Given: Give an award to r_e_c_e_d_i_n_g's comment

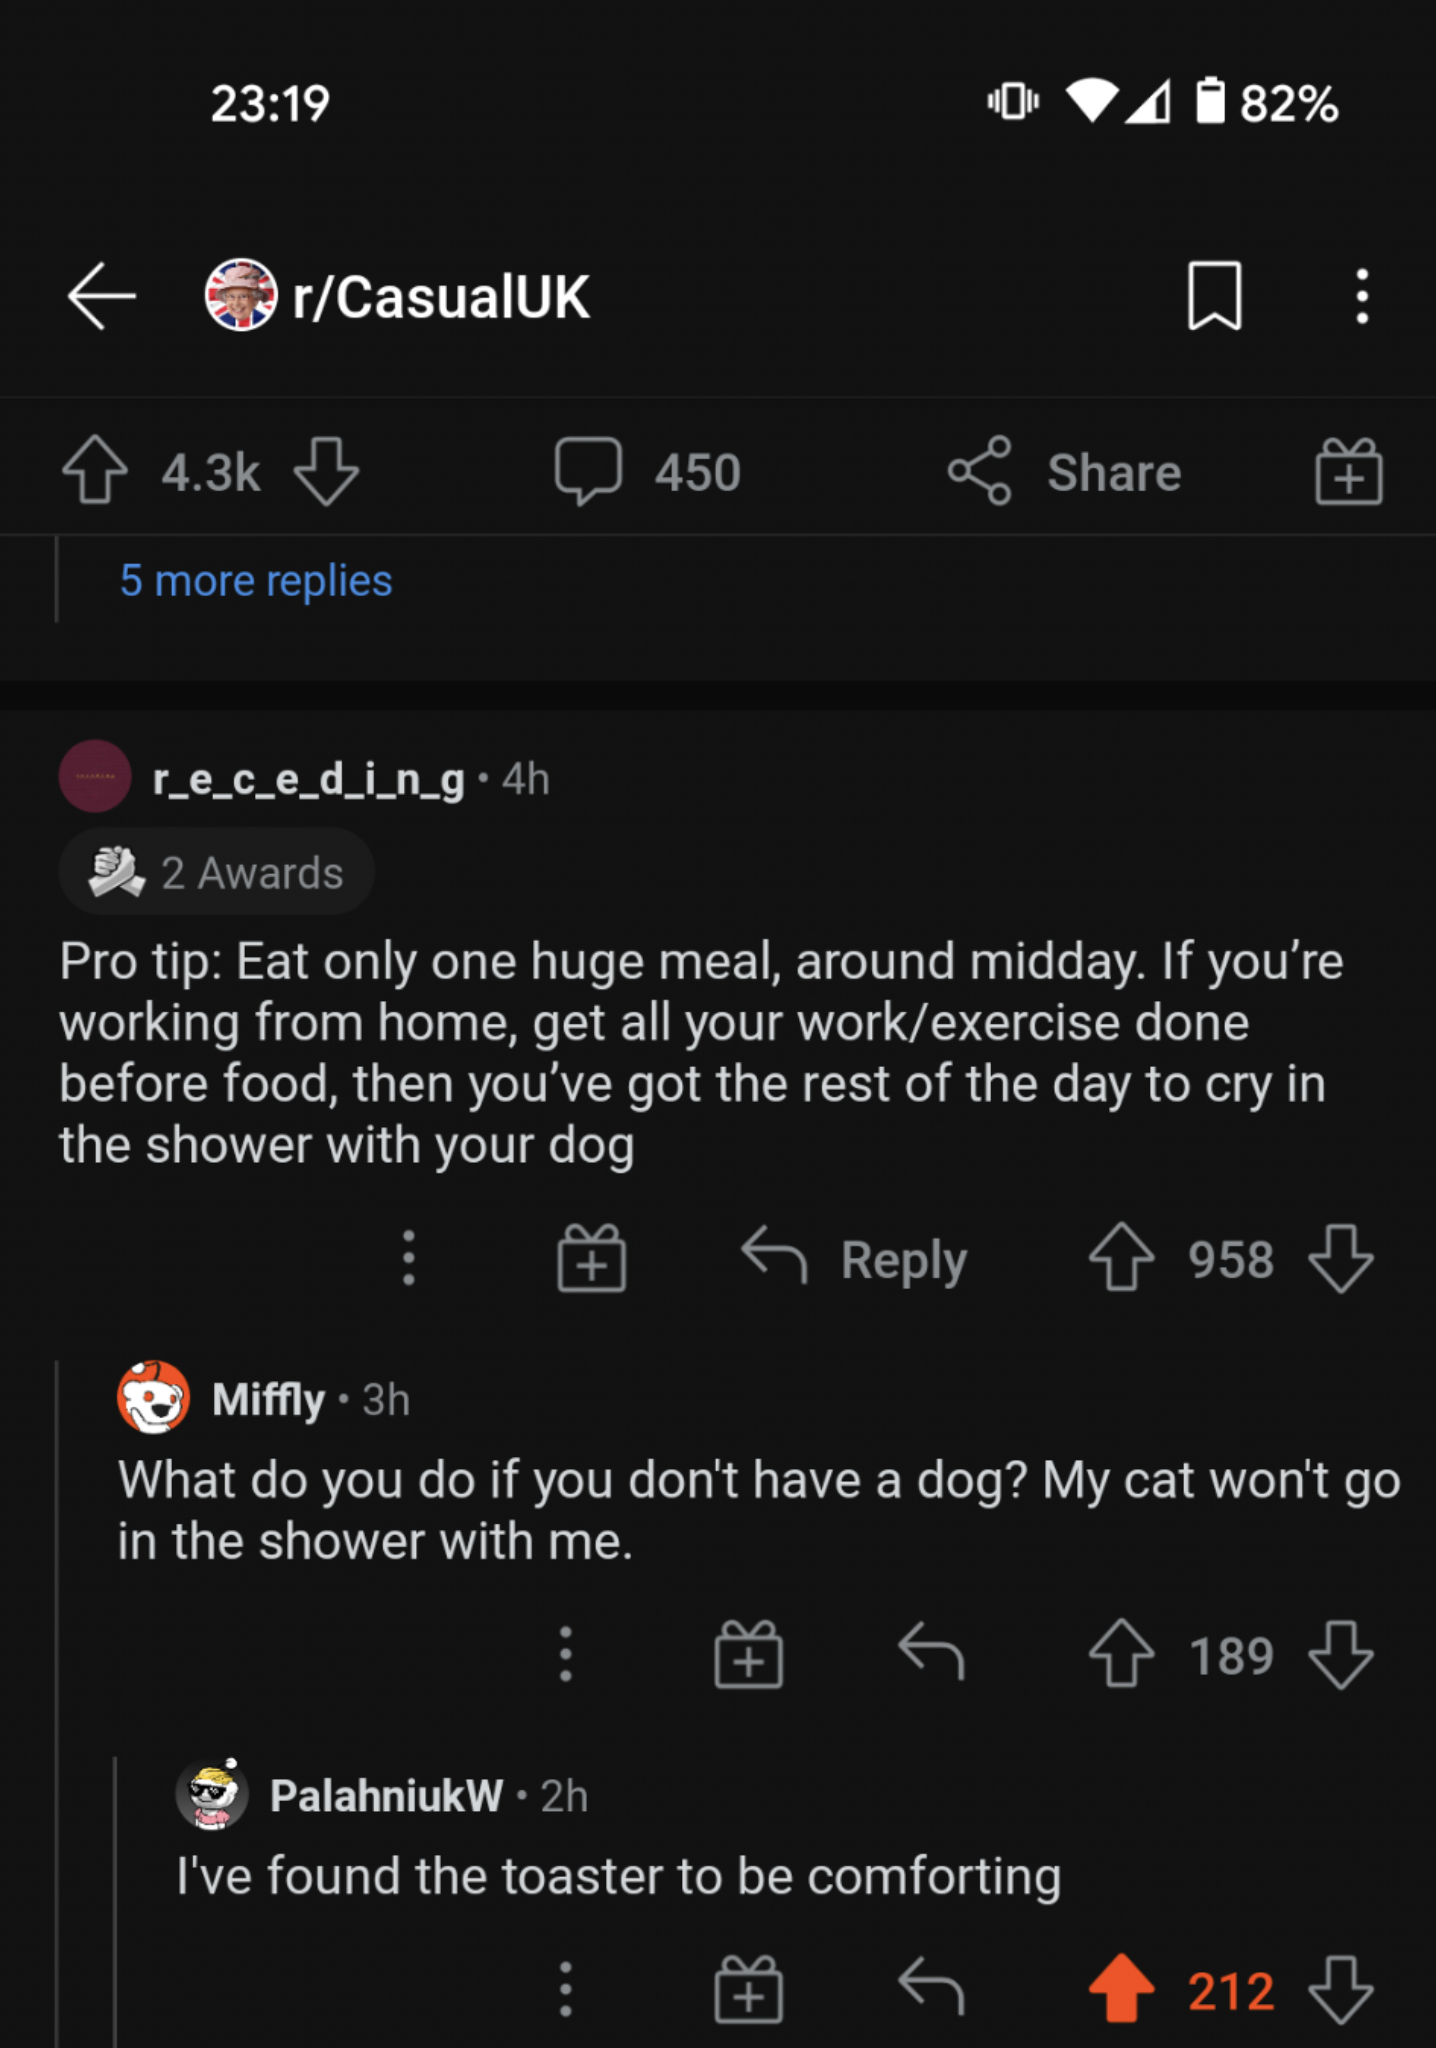Looking at the screenshot, I should (591, 1259).
